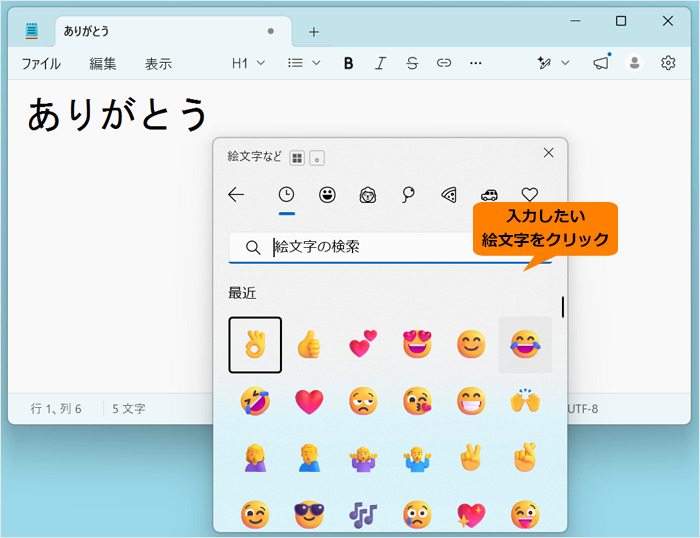The image size is (700, 538).
Task: Insert the winking face emoji
Action: (255, 514)
